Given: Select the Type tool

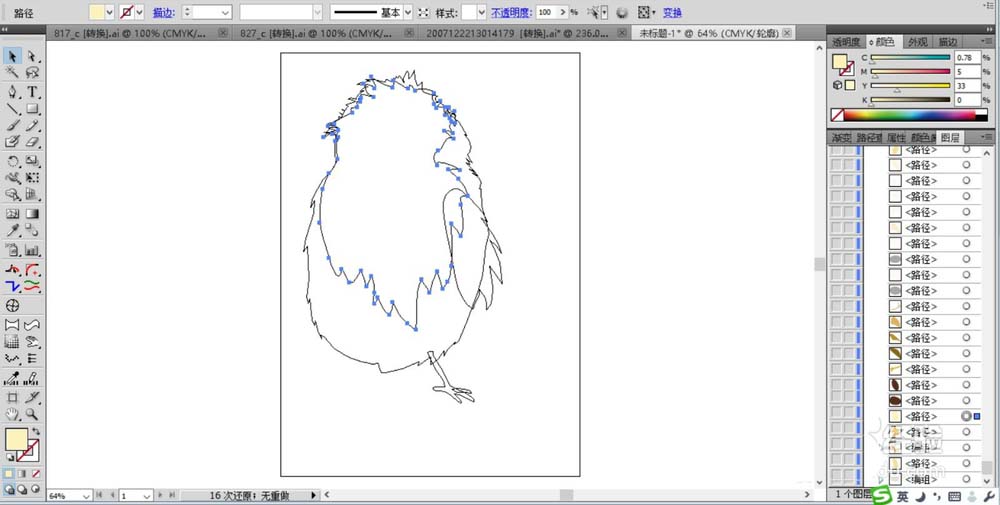Looking at the screenshot, I should click(x=33, y=92).
